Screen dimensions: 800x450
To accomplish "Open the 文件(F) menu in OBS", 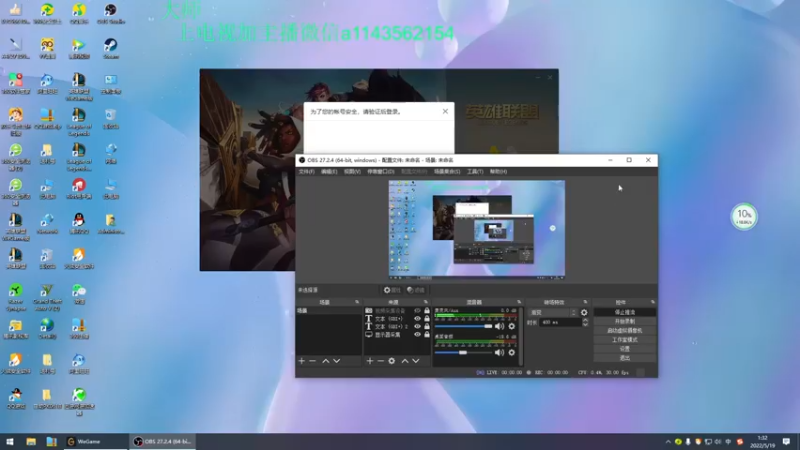I will [x=306, y=171].
